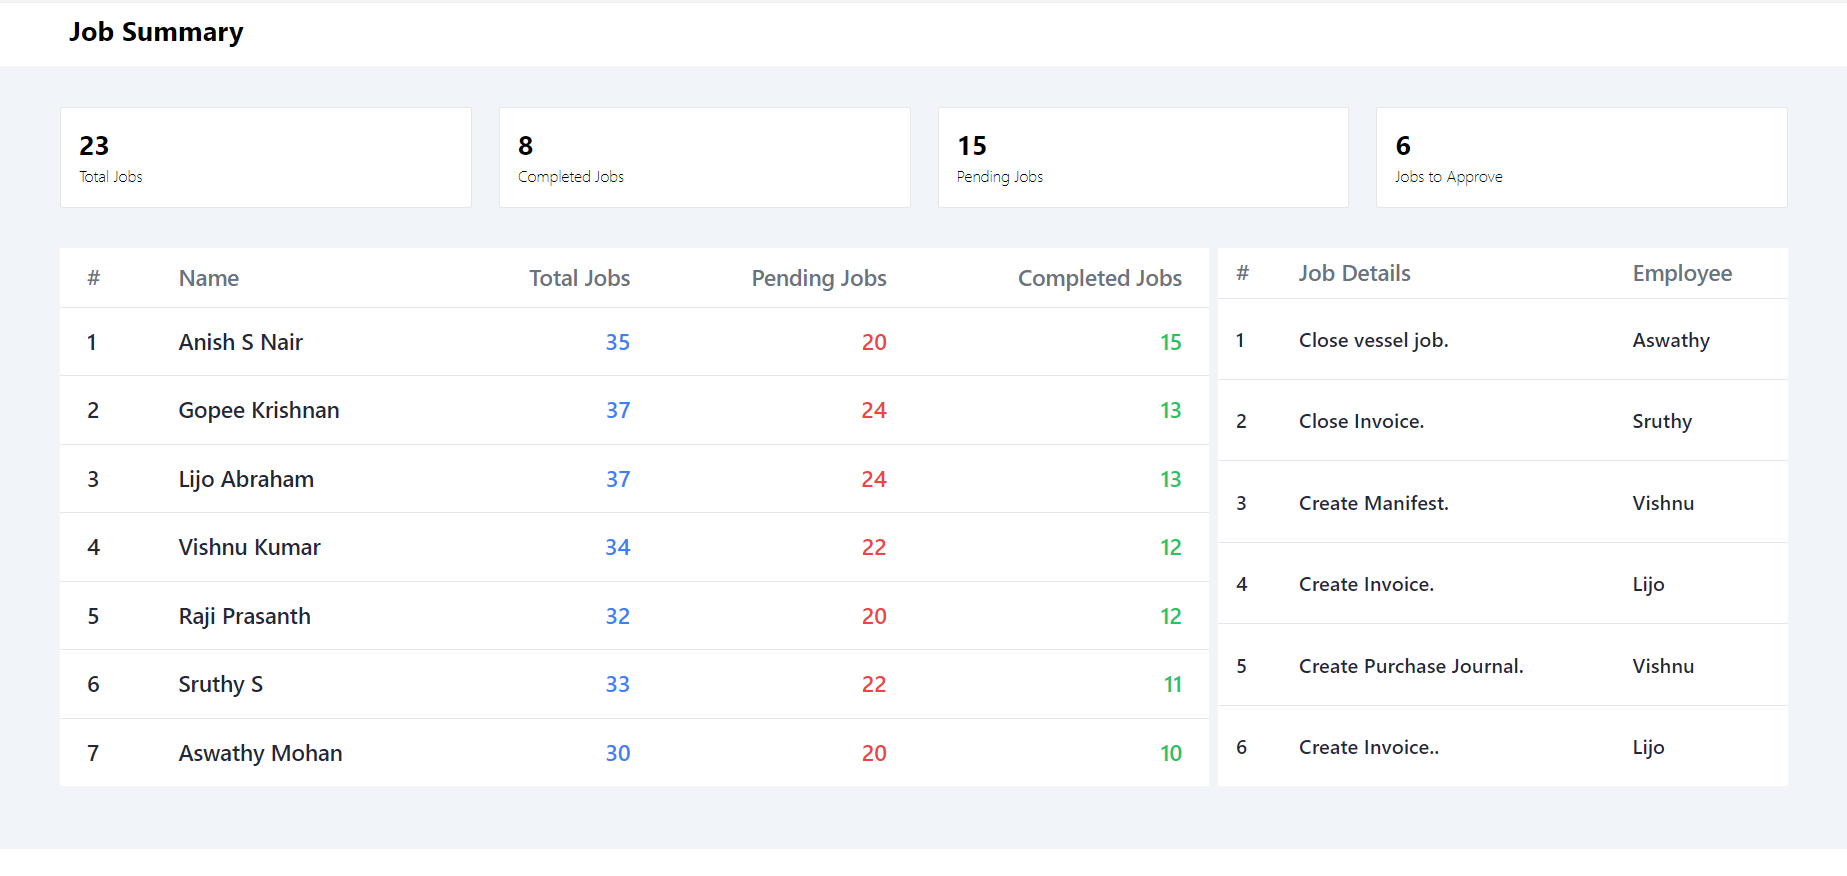Click Gopee Krishnan's pending jobs 24
Image resolution: width=1847 pixels, height=876 pixels.
874,410
